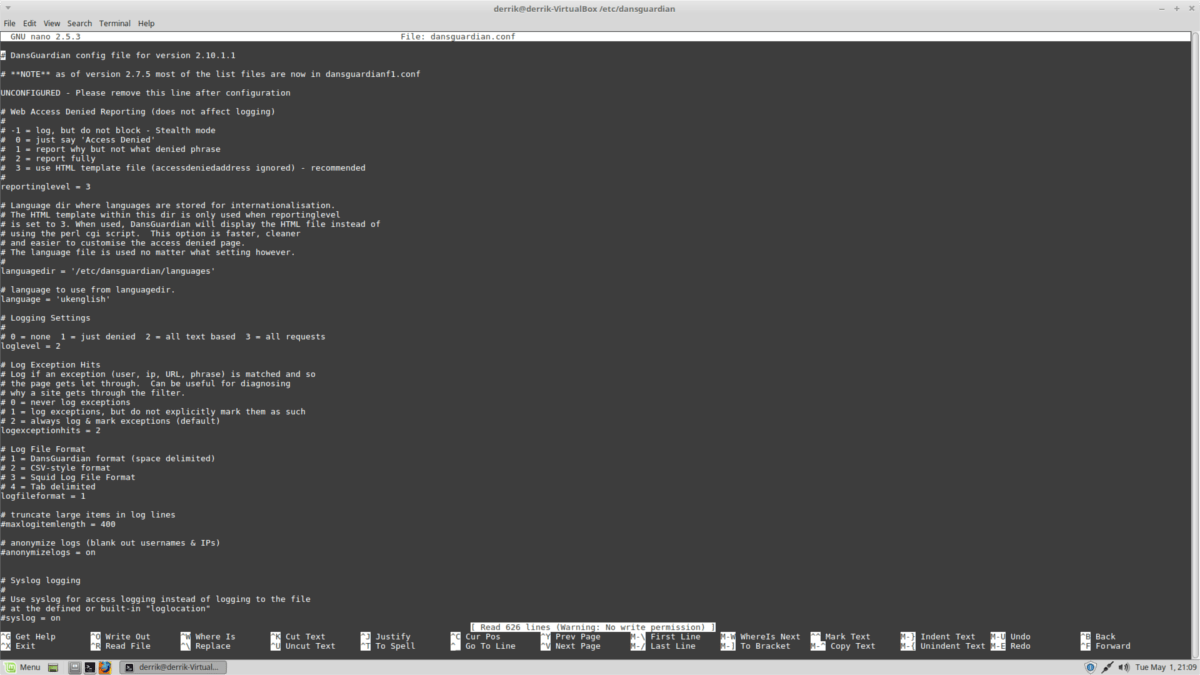Launch the terminal from the panel launcher
The image size is (1200, 675).
tap(89, 667)
